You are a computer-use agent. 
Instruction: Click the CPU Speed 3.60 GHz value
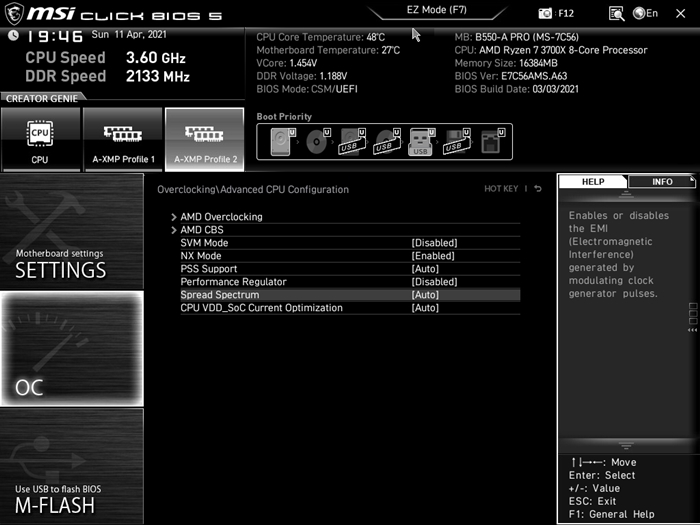[x=155, y=58]
